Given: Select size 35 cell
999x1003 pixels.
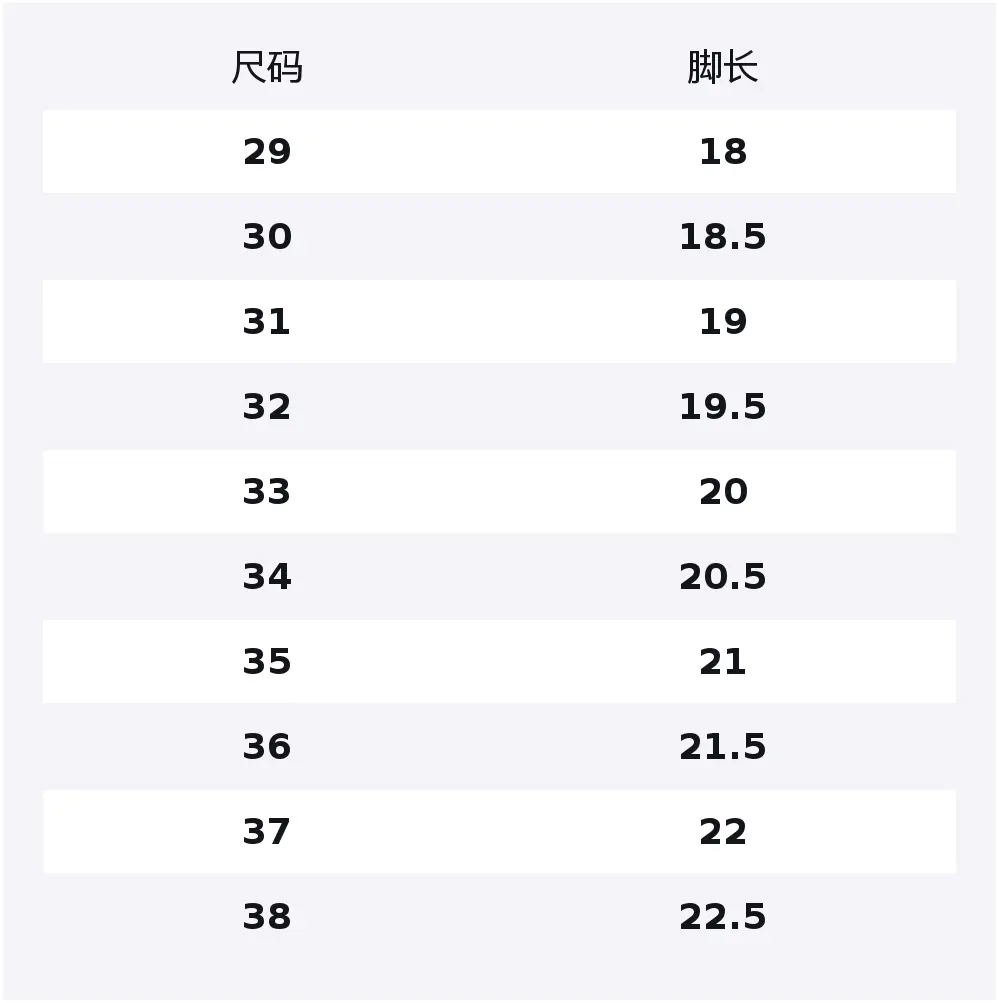Looking at the screenshot, I should [x=267, y=662].
